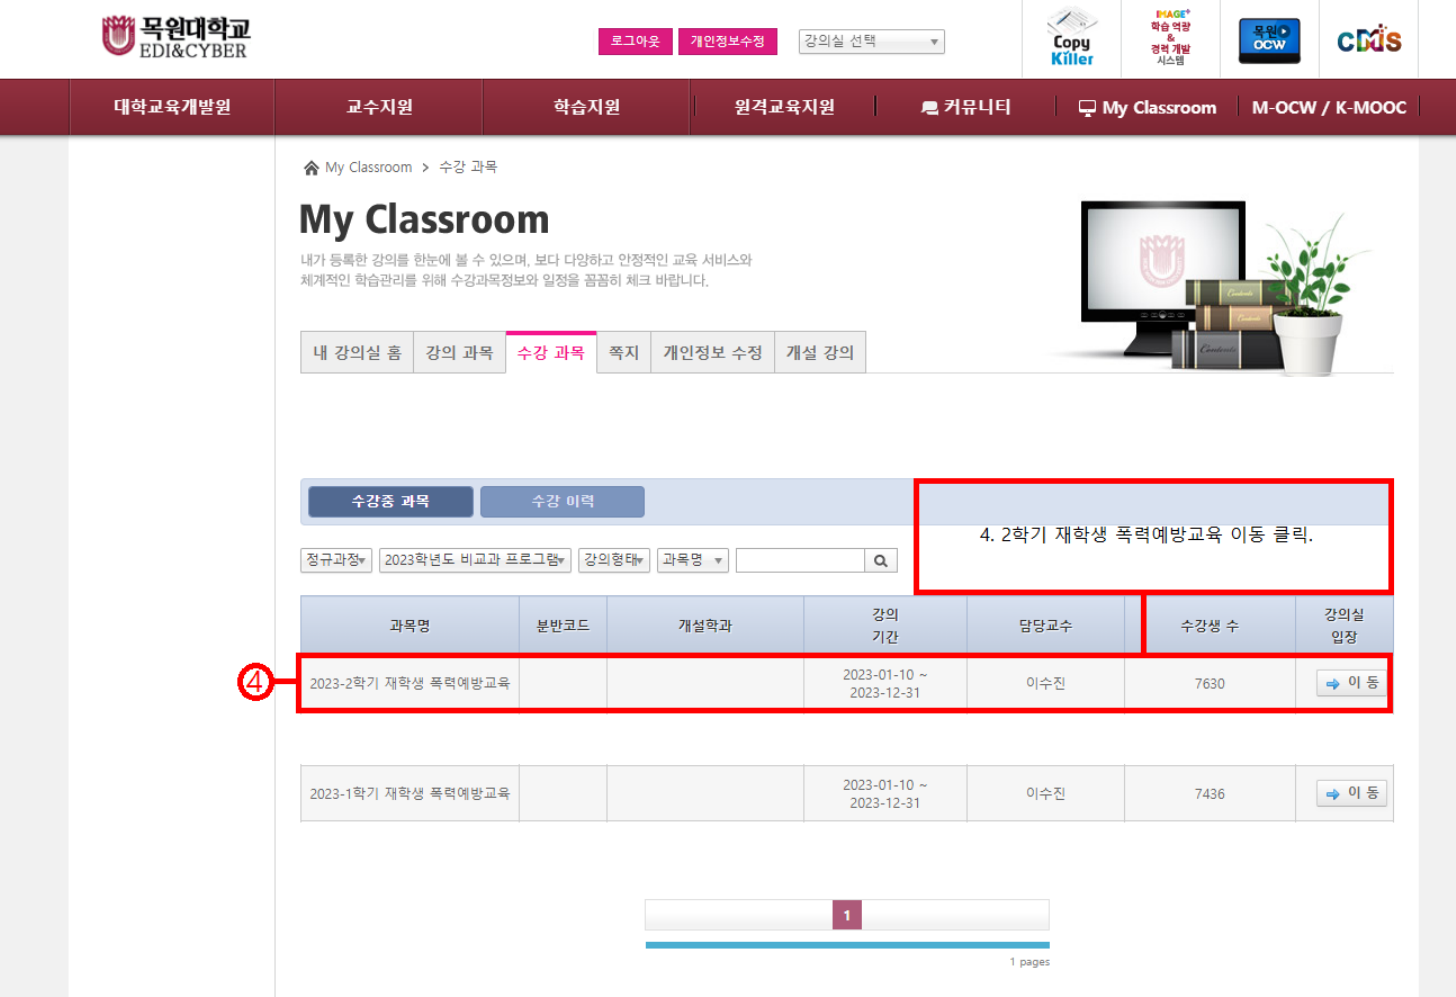
Task: Expand the 강의실 선택 dropdown
Action: pyautogui.click(x=871, y=41)
